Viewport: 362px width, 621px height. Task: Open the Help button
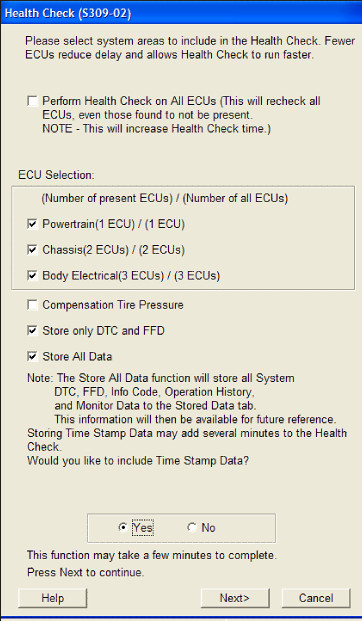52,598
